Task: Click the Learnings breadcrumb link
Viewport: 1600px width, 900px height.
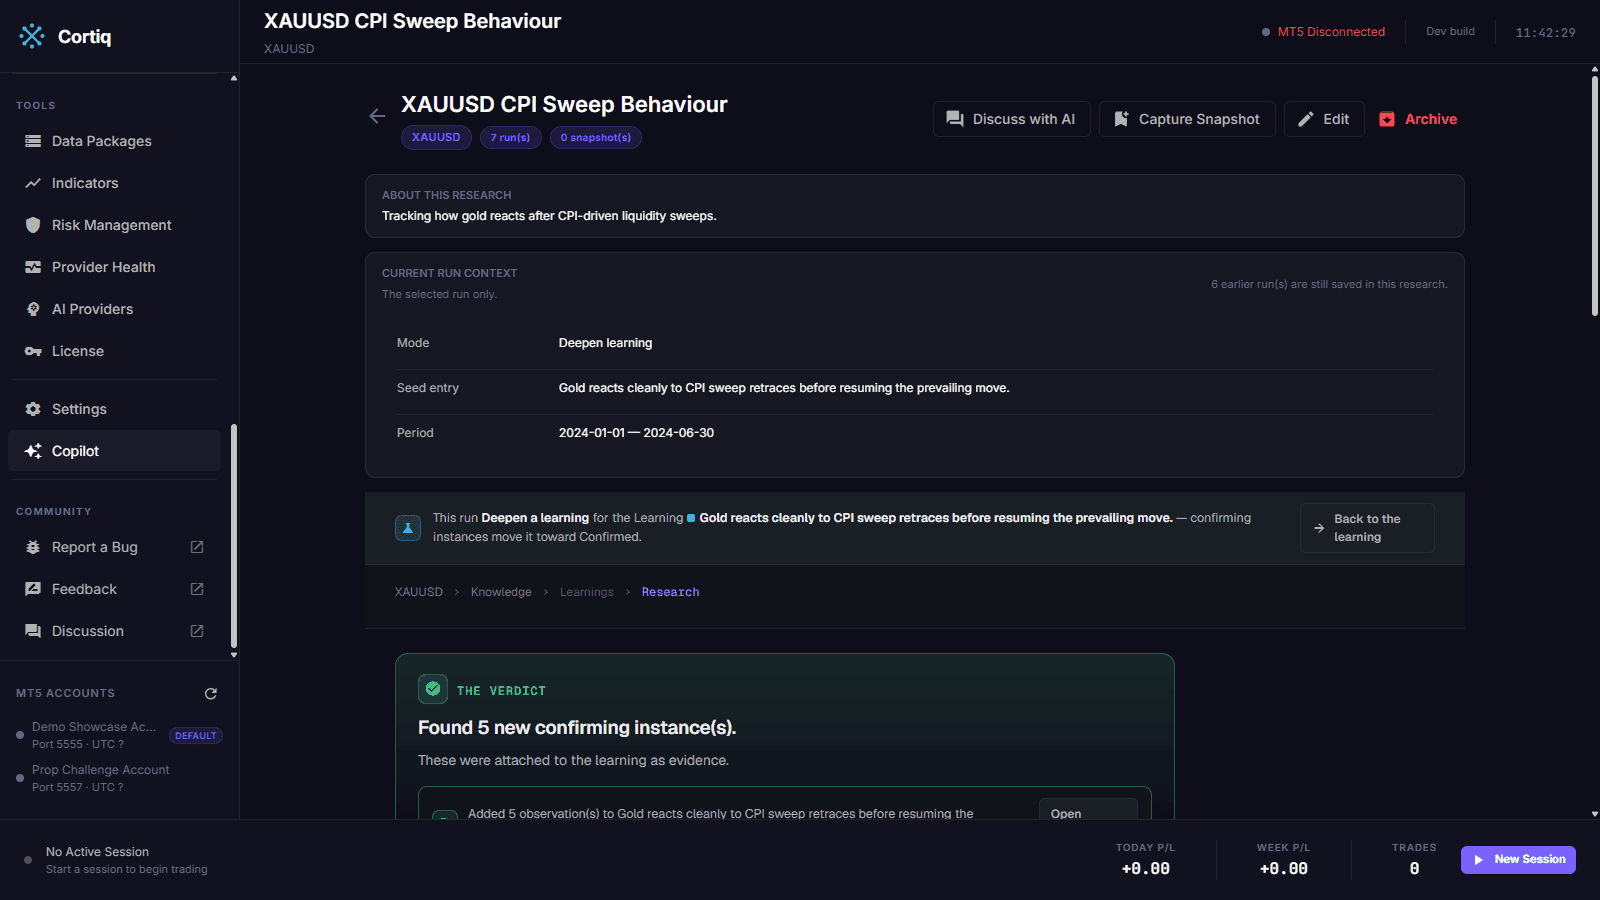Action: [587, 592]
